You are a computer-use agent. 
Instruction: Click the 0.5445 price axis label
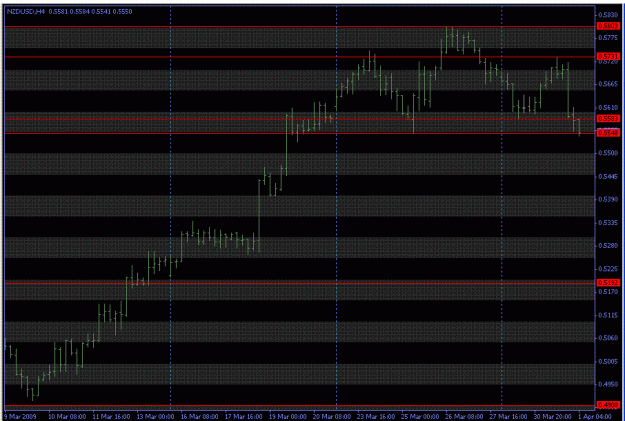[x=607, y=176]
